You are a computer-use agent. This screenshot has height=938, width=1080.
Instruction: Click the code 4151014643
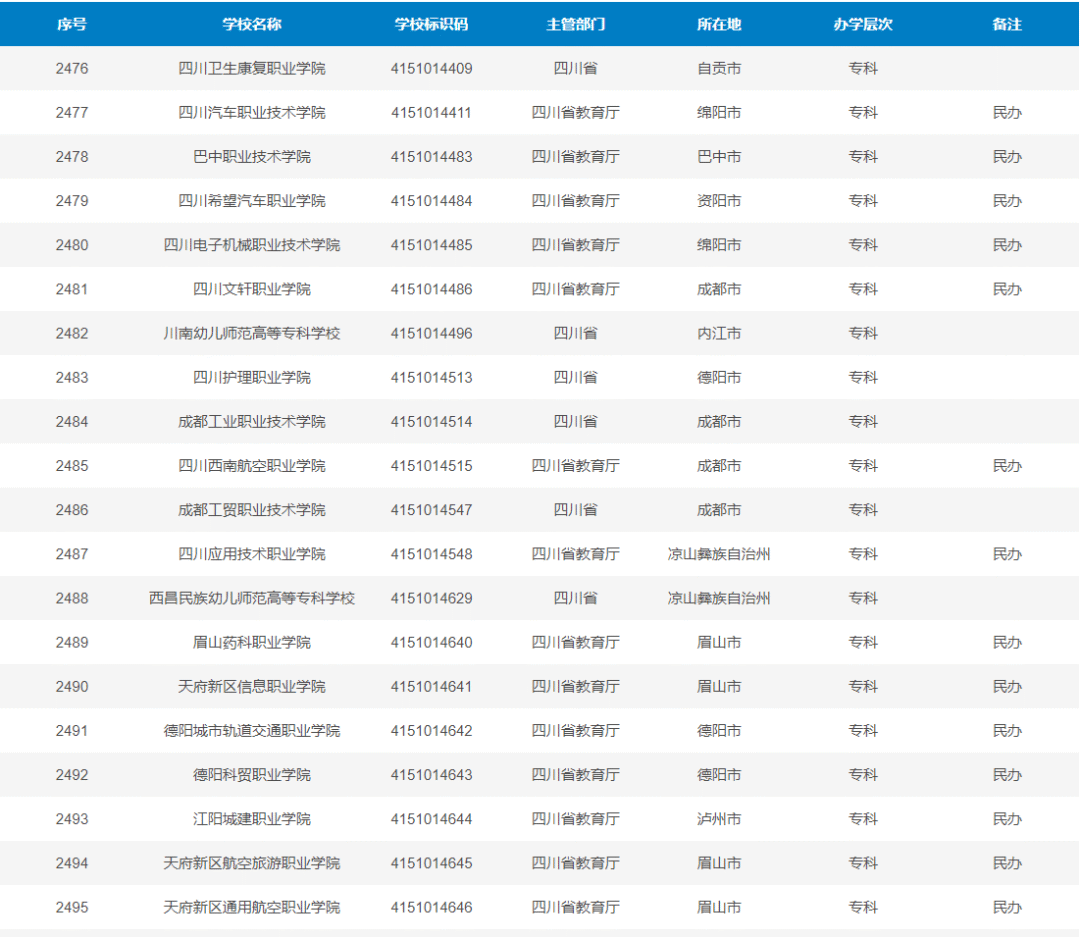(x=431, y=775)
